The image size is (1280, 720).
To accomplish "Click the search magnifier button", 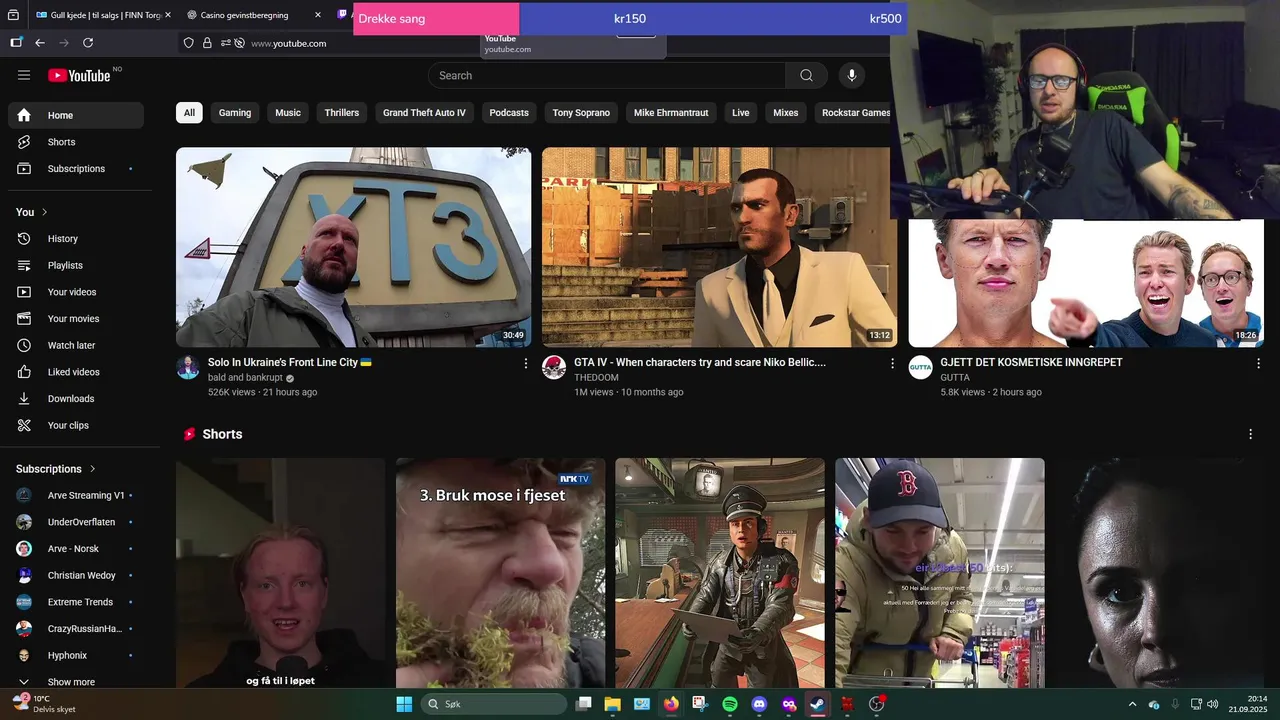I will 806,75.
